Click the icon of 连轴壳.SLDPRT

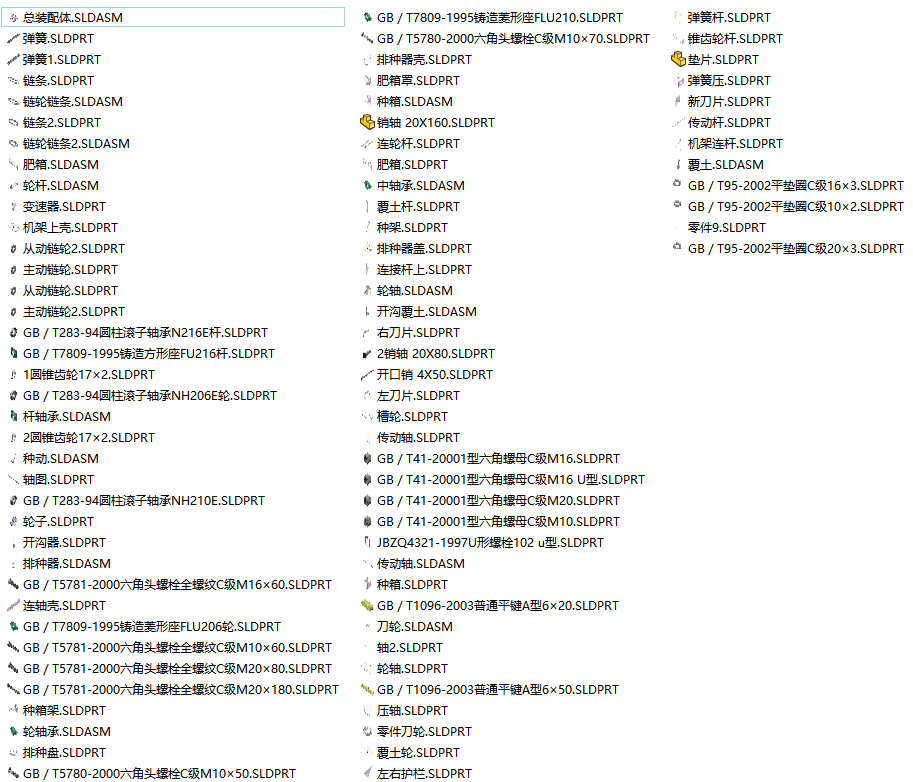click(13, 606)
